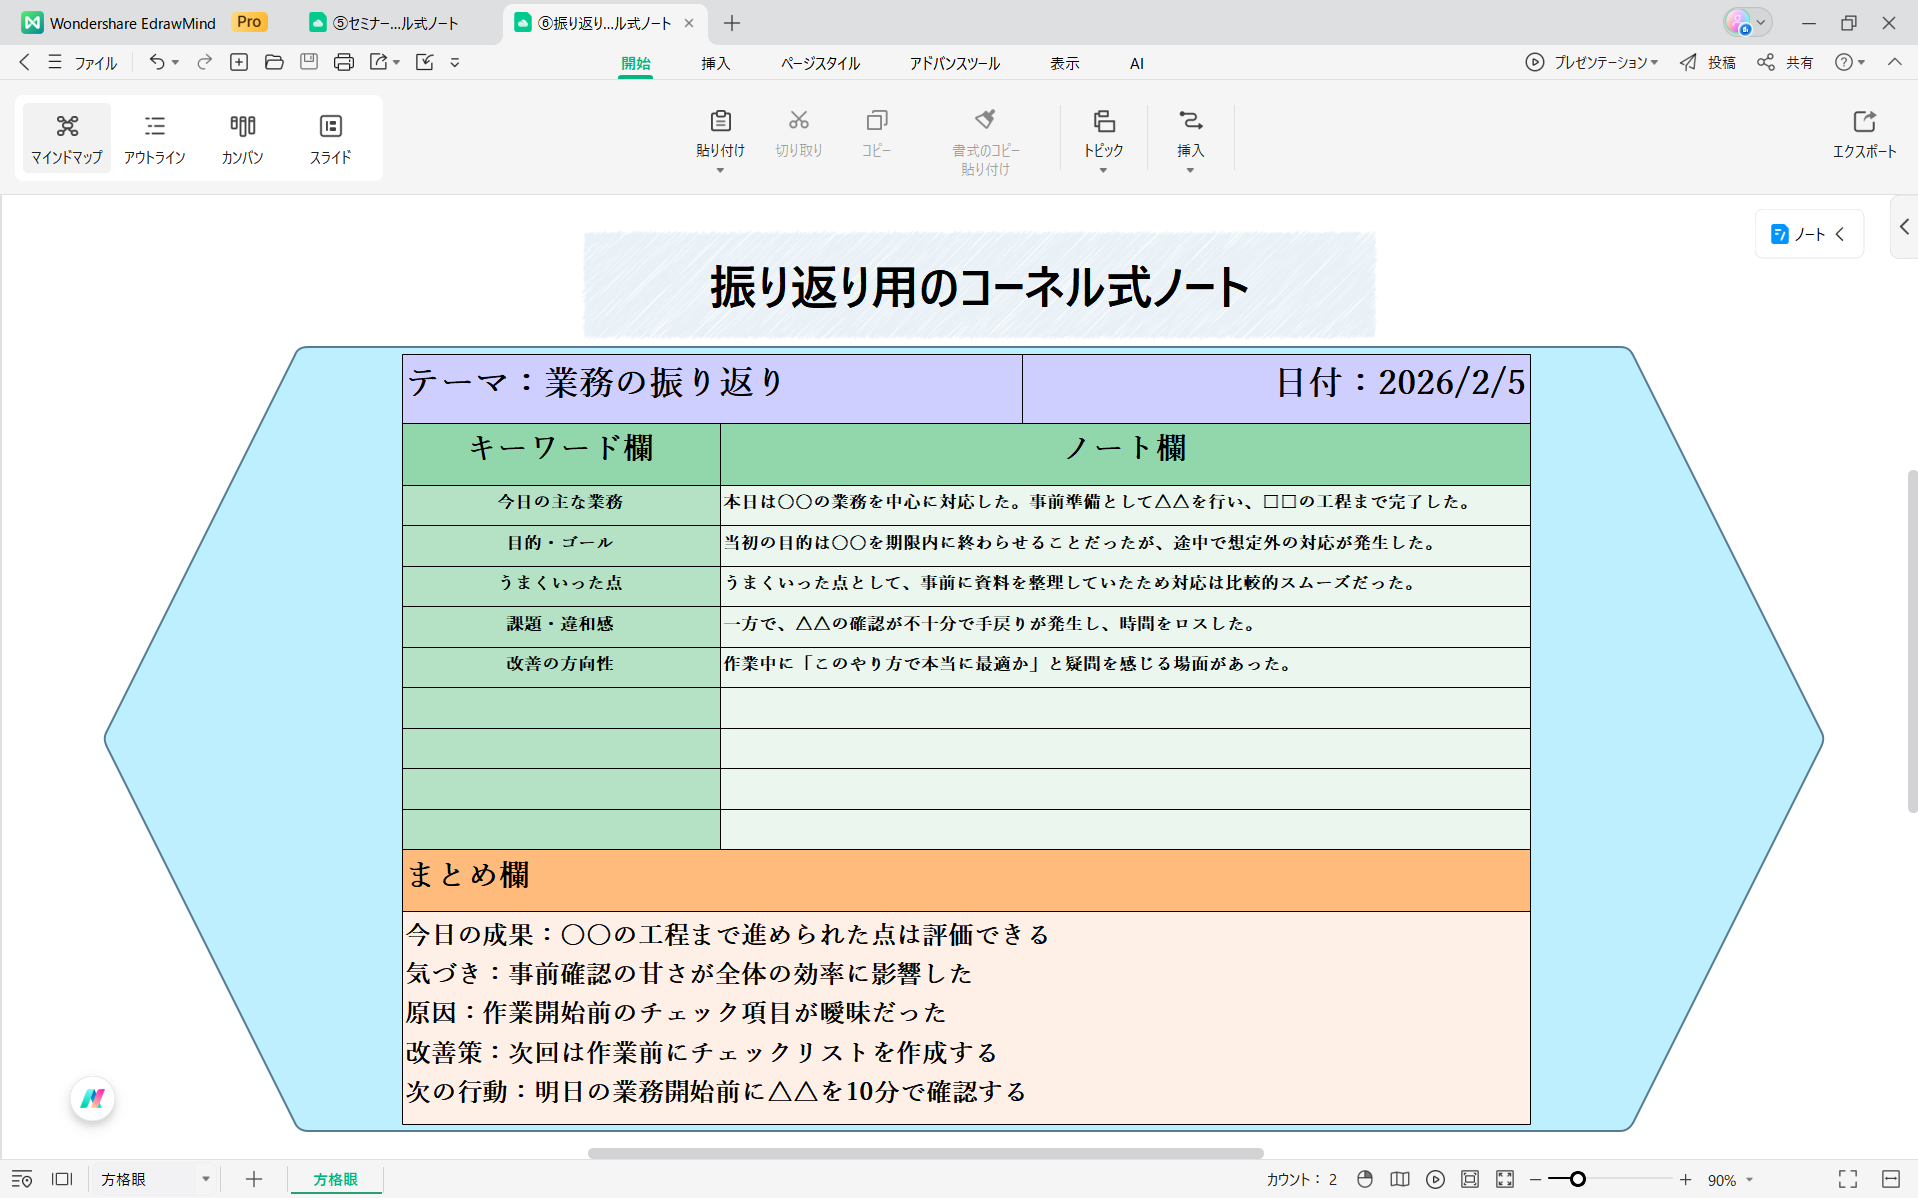Image resolution: width=1918 pixels, height=1198 pixels.
Task: Open a file with the folder icon
Action: [x=273, y=62]
